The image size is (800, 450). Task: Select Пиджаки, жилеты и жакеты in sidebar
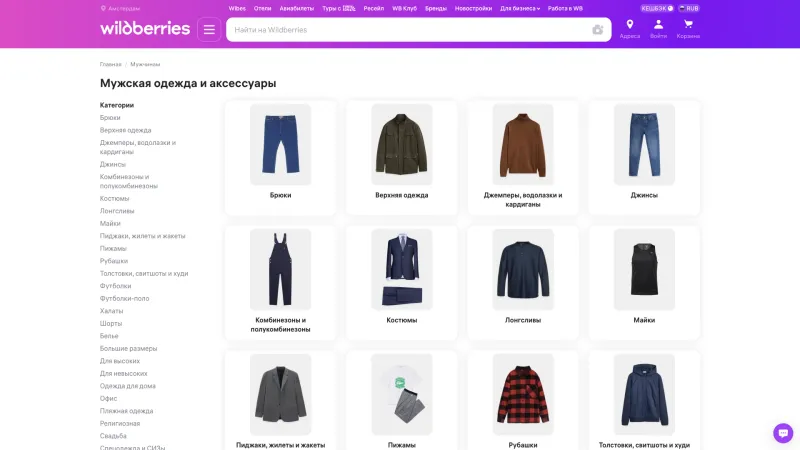[142, 236]
